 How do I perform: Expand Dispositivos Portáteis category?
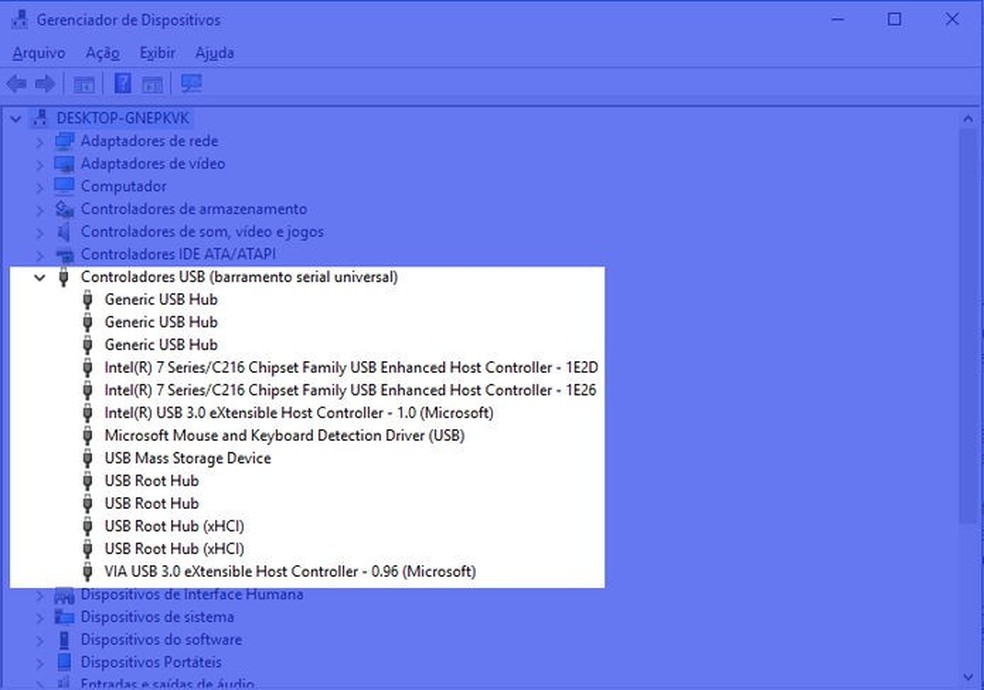pos(40,663)
